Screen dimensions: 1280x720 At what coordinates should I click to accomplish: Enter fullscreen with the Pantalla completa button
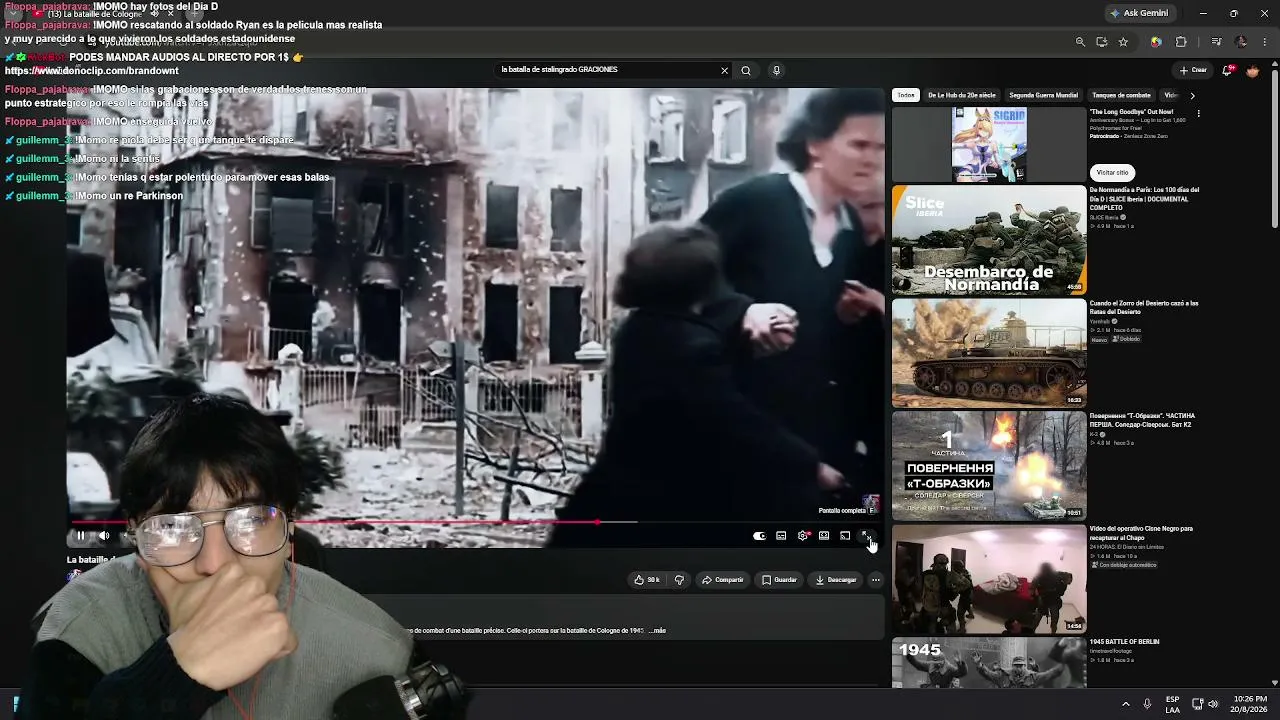pos(867,536)
